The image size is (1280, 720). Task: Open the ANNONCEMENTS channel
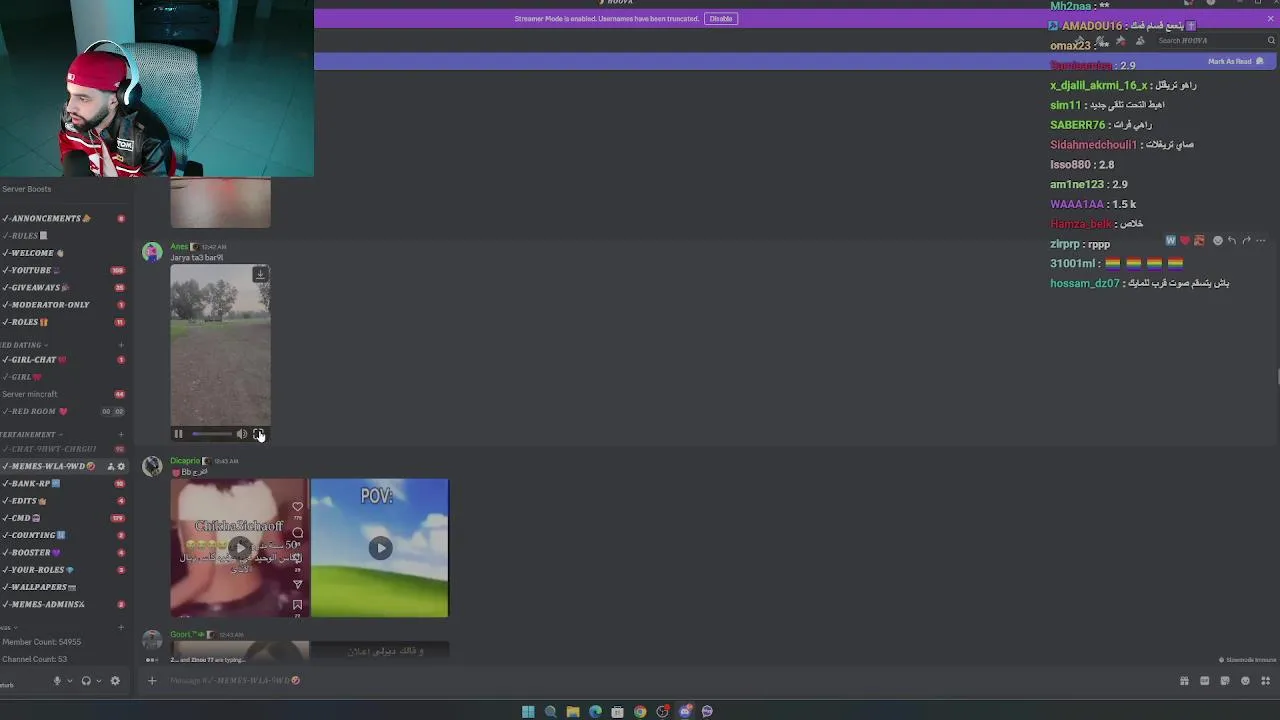(x=62, y=218)
